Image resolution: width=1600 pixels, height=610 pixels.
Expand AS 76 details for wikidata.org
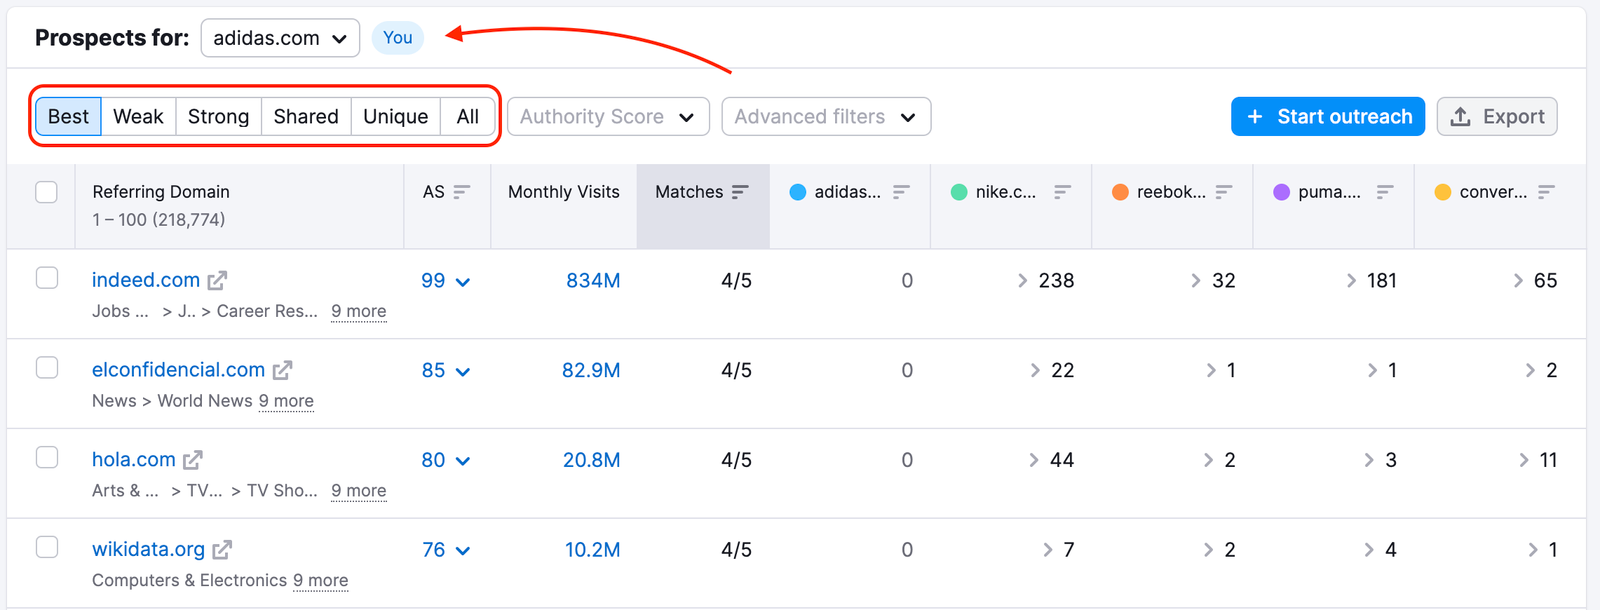(463, 551)
